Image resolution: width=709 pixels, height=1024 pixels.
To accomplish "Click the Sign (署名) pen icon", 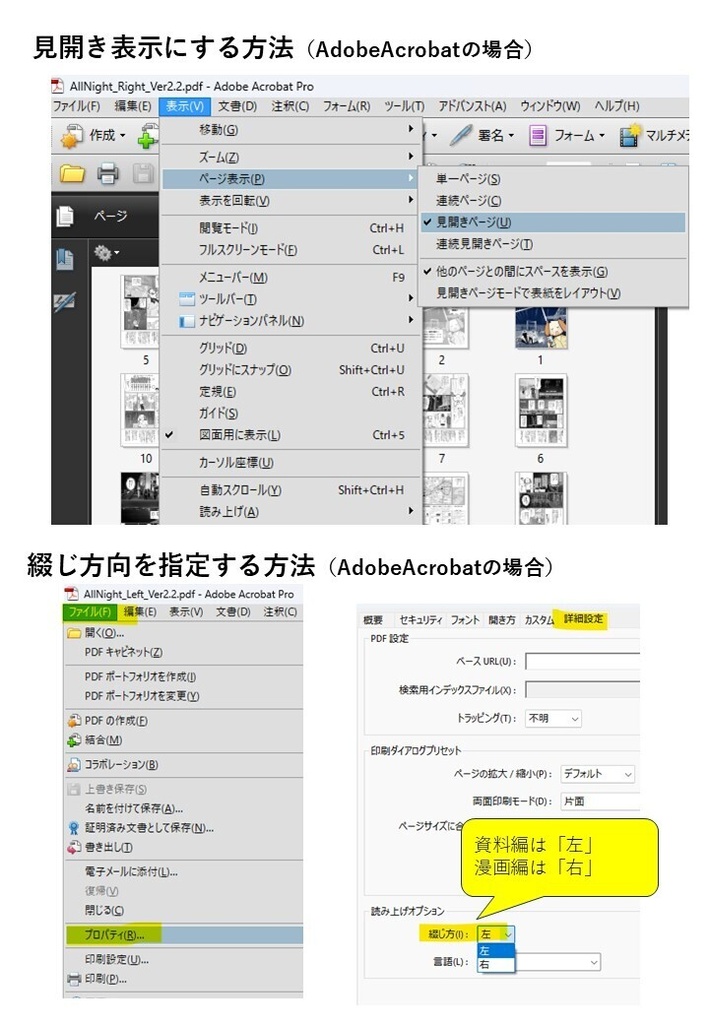I will [x=461, y=135].
